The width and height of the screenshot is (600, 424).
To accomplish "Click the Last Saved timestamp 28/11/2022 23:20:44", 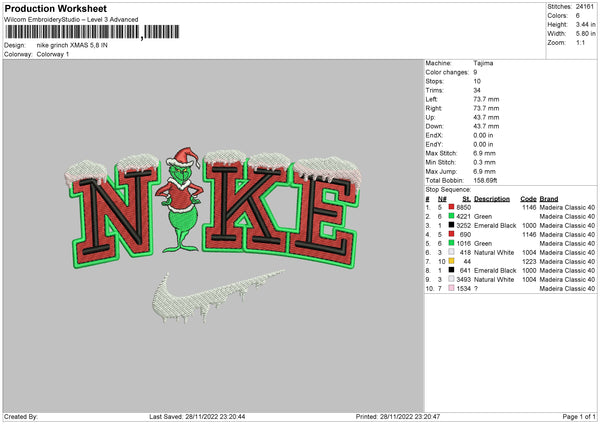I will [x=215, y=416].
